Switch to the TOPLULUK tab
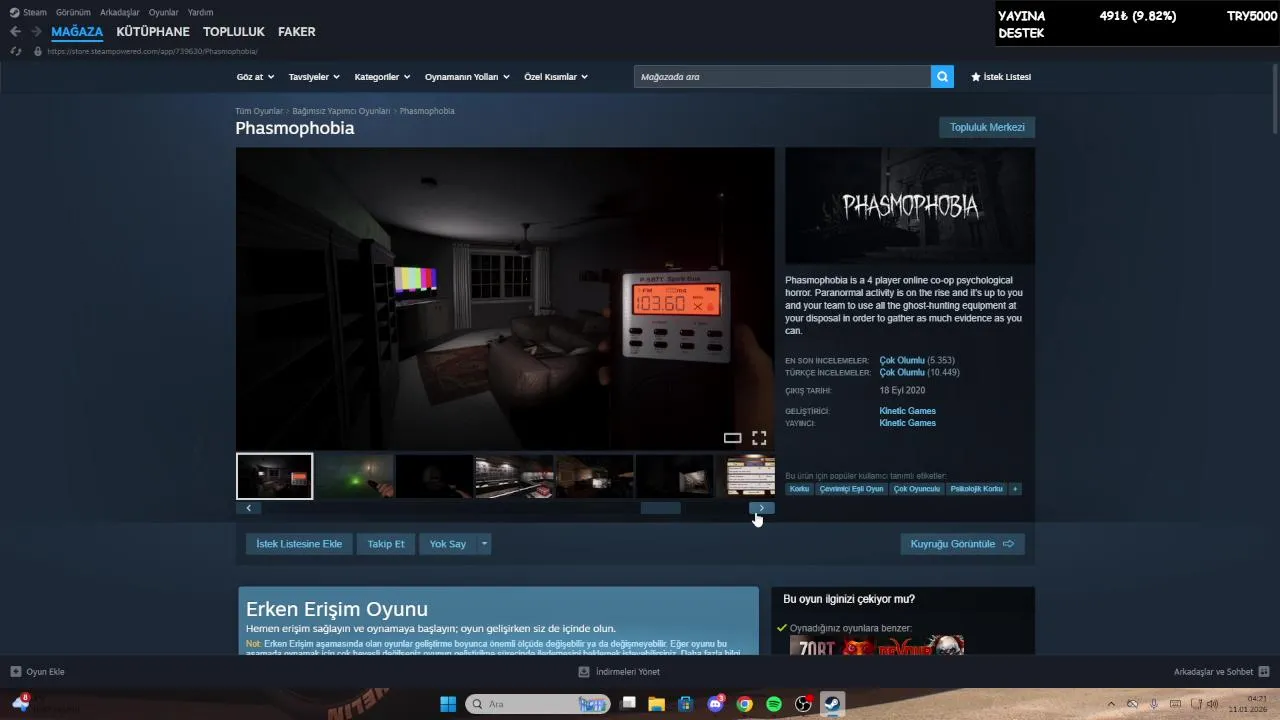 234,32
